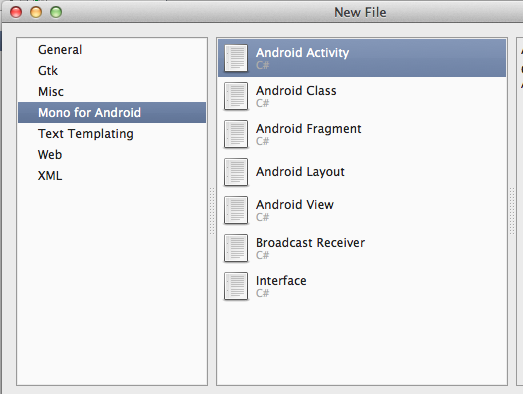This screenshot has width=523, height=394.
Task: Click splitter handle right of template list
Action: click(512, 211)
